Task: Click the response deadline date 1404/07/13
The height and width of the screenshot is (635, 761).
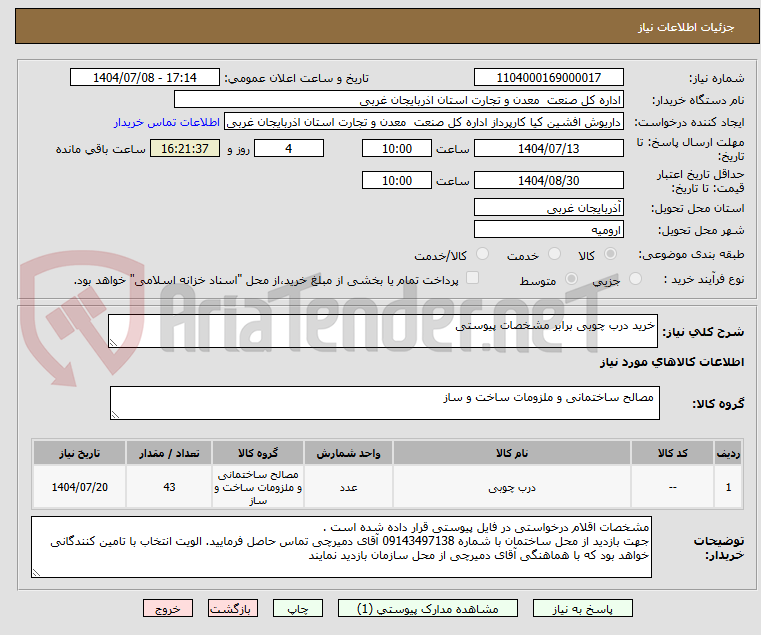Action: tap(548, 149)
